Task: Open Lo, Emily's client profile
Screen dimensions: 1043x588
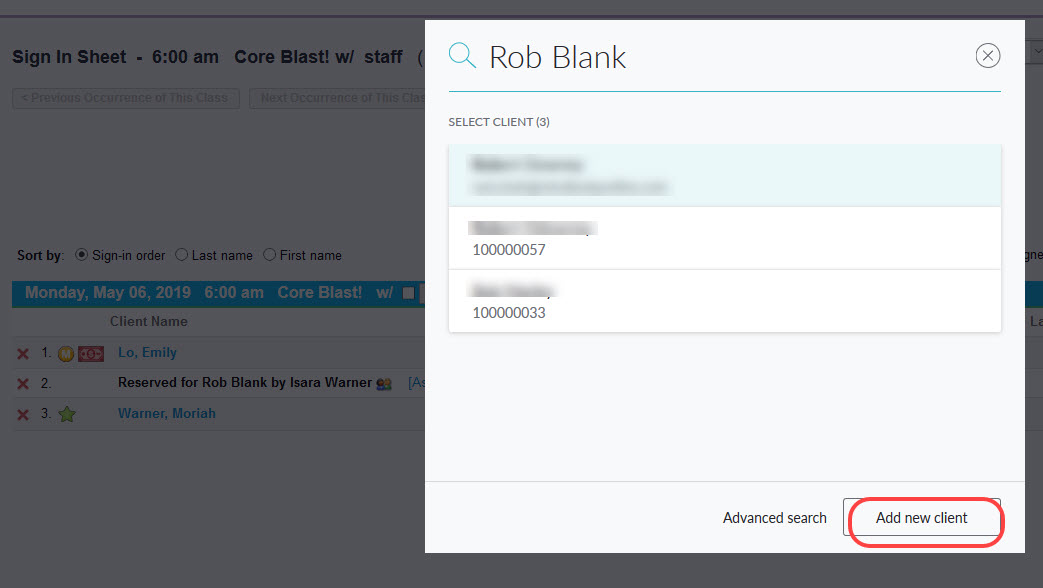Action: tap(146, 352)
